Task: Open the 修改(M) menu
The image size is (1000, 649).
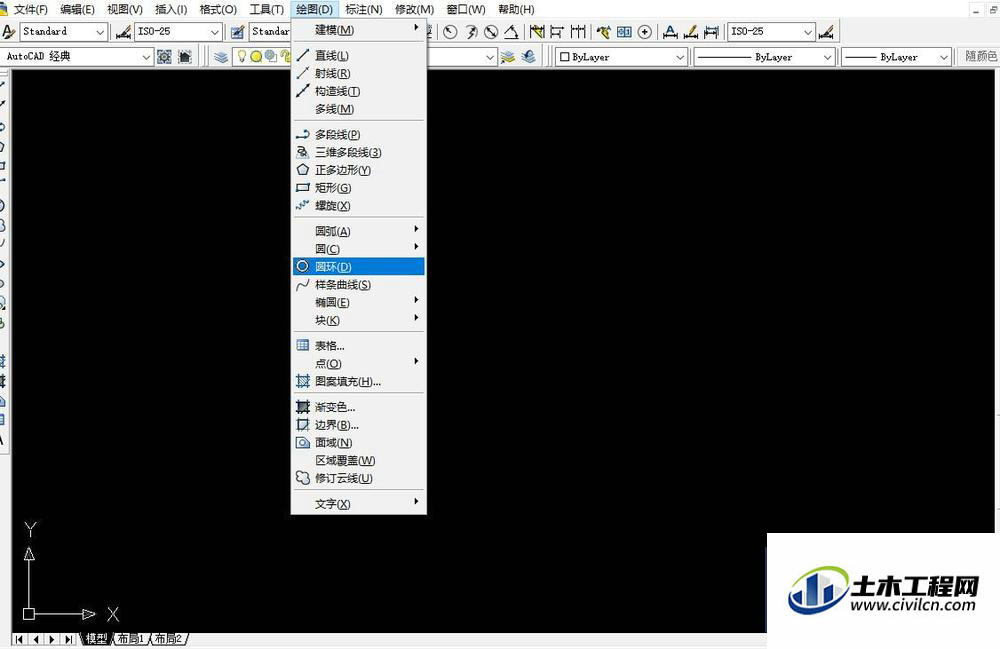Action: tap(415, 10)
